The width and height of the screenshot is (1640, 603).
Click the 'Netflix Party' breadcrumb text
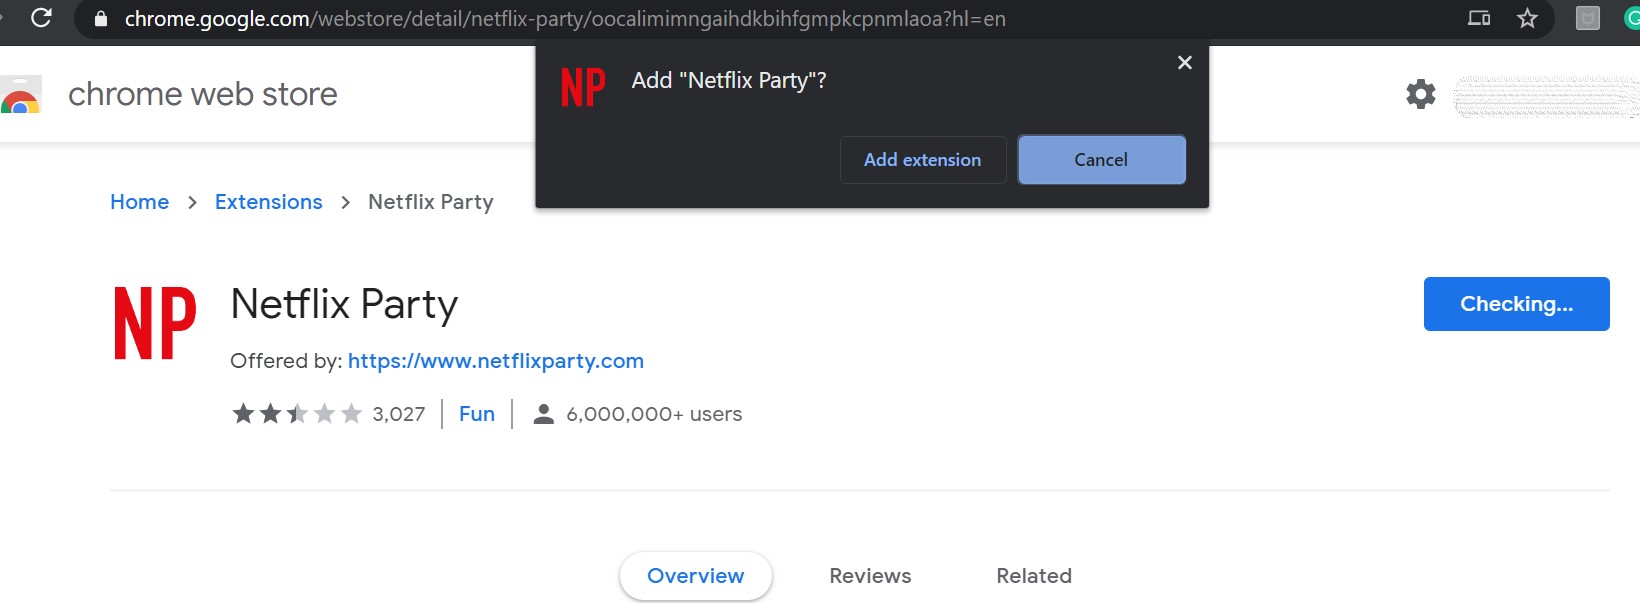coord(431,202)
